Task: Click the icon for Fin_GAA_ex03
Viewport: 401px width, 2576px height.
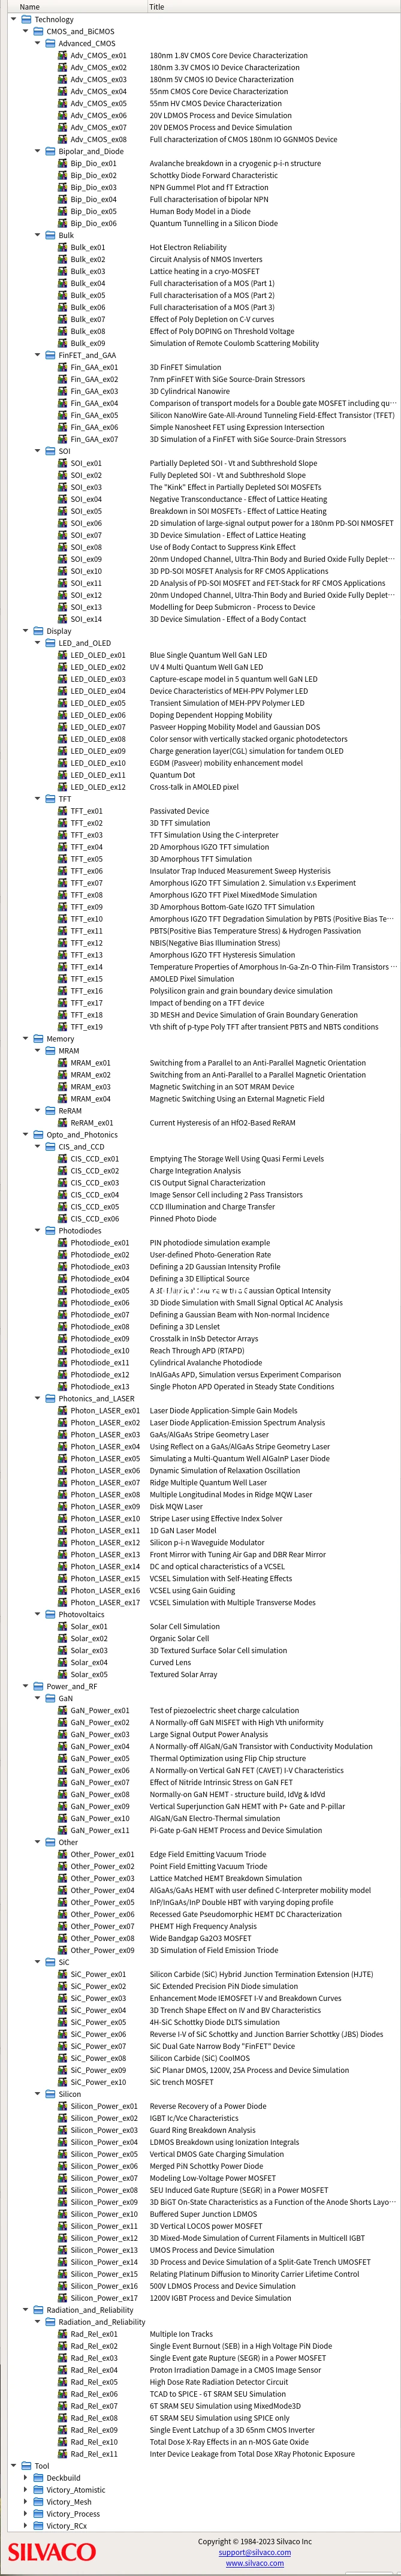Action: point(63,392)
